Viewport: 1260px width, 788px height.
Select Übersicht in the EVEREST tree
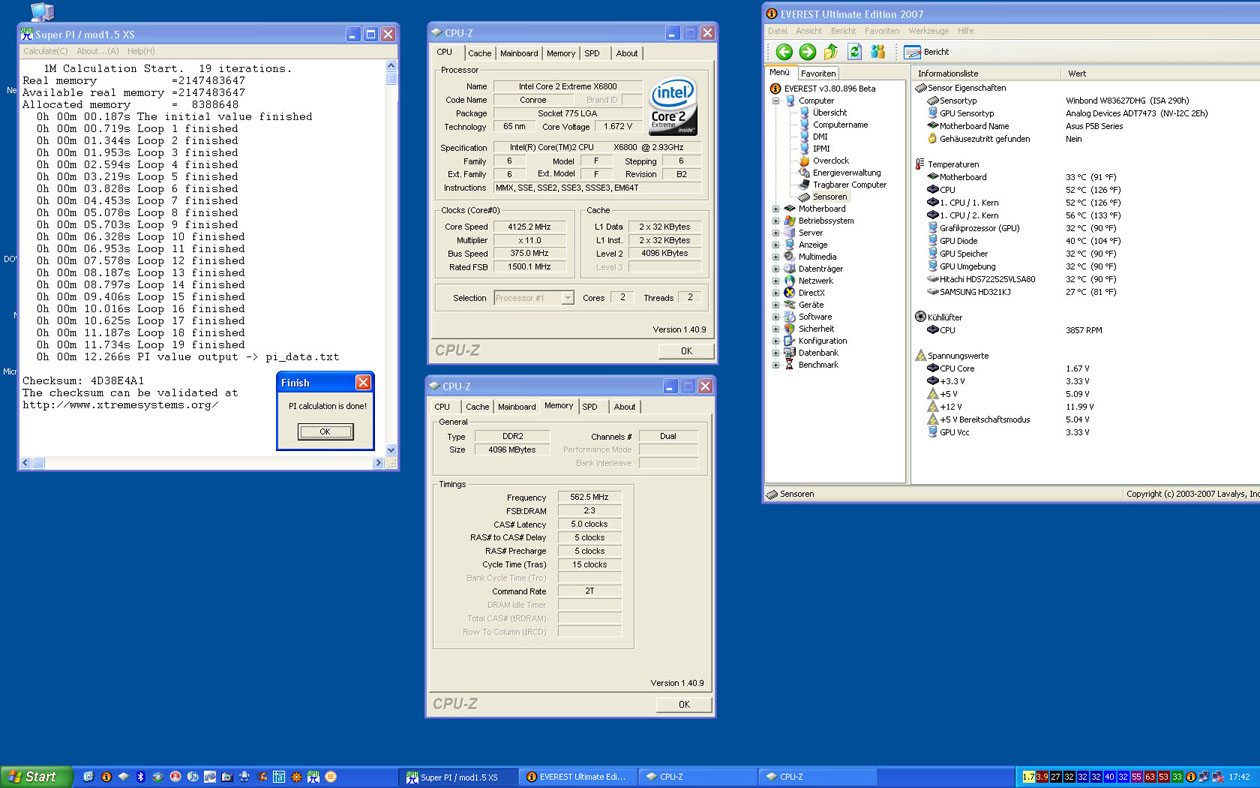[x=830, y=113]
